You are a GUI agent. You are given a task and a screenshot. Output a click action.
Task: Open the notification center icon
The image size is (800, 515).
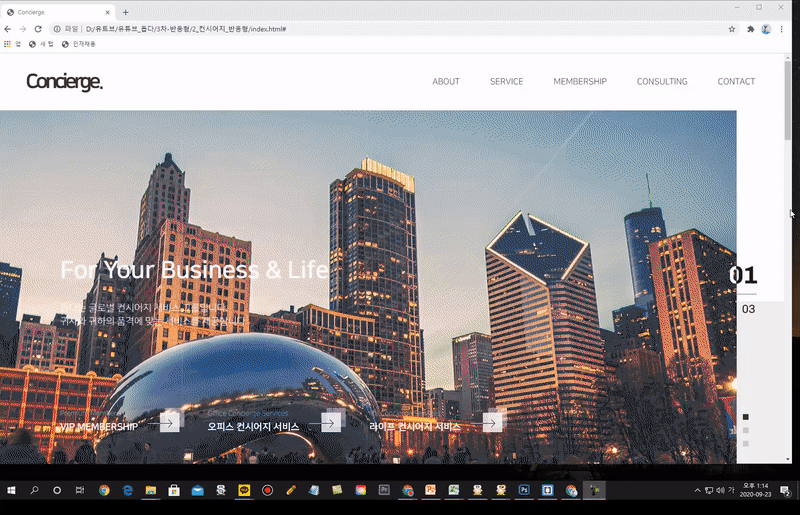click(x=785, y=491)
